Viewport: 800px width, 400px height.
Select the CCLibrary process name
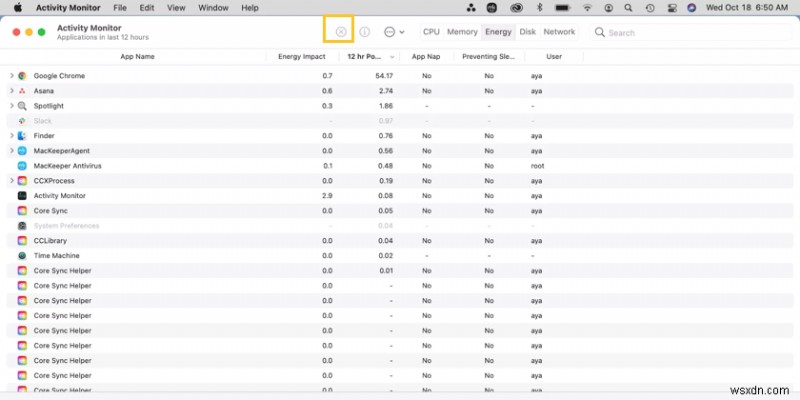[50, 240]
